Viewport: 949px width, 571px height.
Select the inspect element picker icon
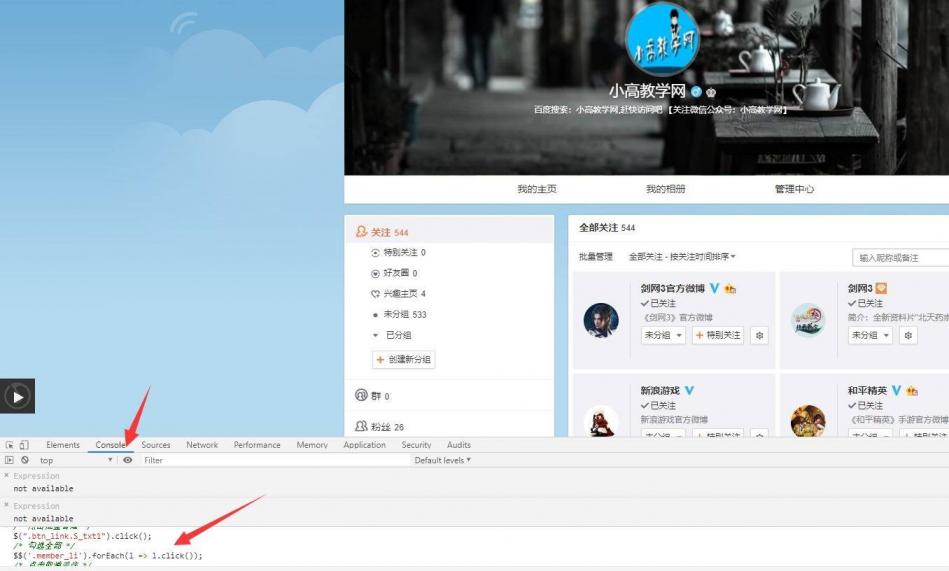pos(10,445)
